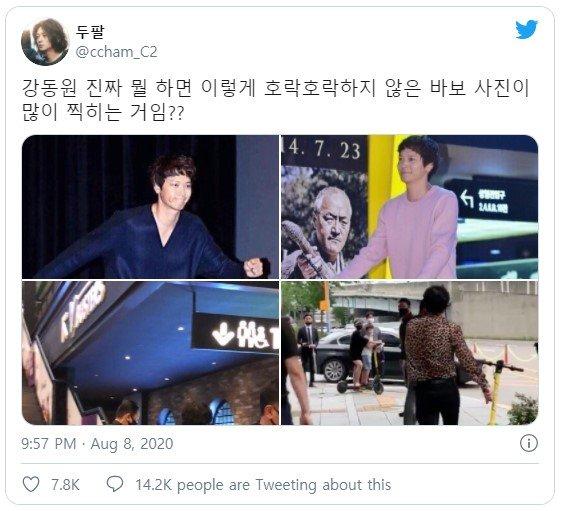562x511 pixels.
Task: Like the tweet with heart icon
Action: tap(31, 484)
